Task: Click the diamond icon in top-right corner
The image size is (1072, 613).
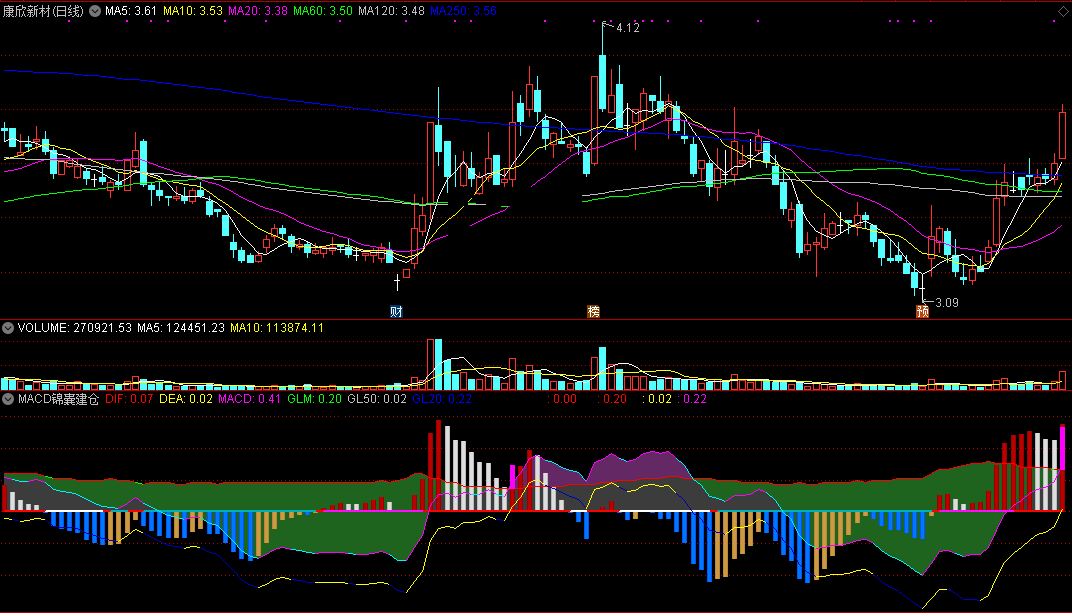Action: click(x=1064, y=12)
